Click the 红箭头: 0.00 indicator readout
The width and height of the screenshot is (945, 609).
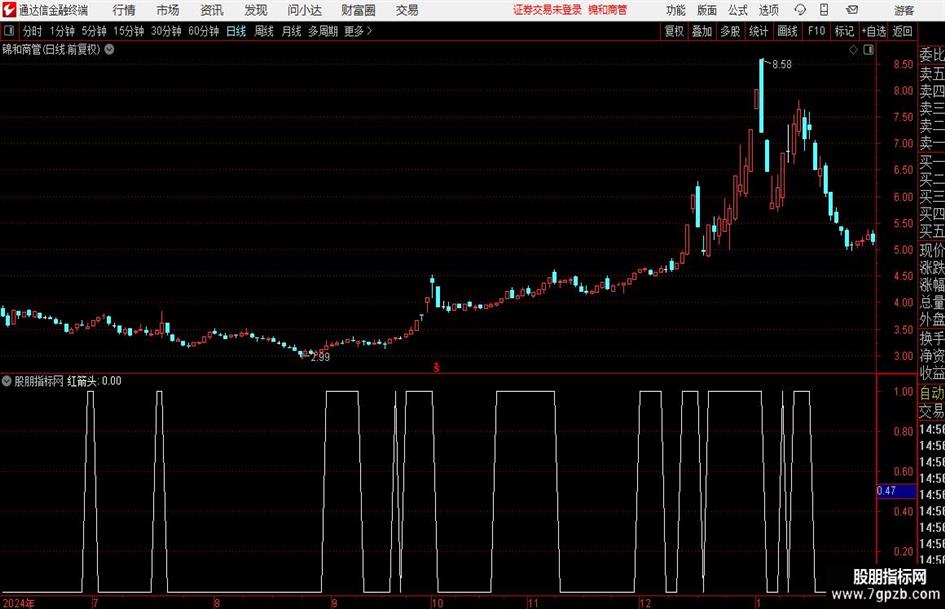tap(94, 381)
